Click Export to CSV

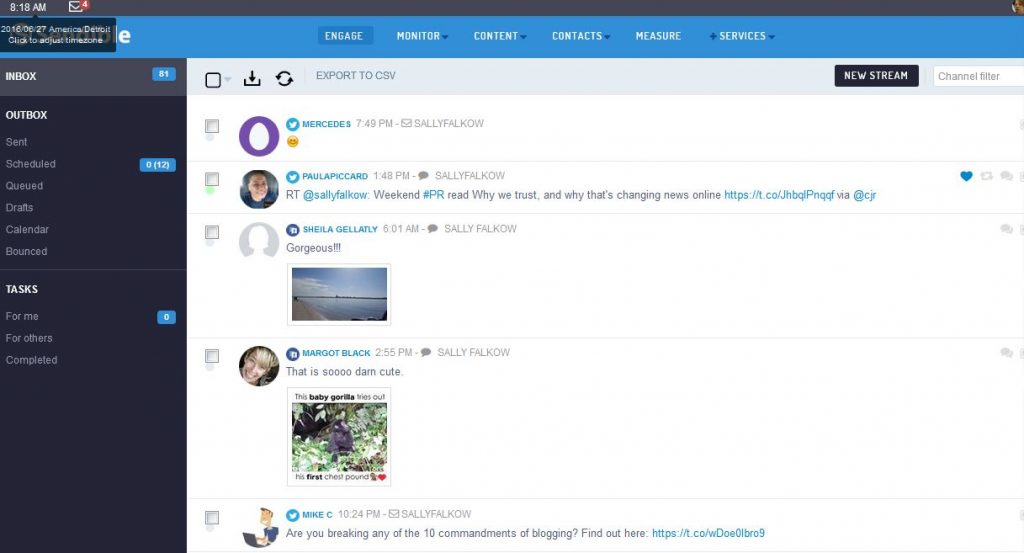tap(356, 76)
